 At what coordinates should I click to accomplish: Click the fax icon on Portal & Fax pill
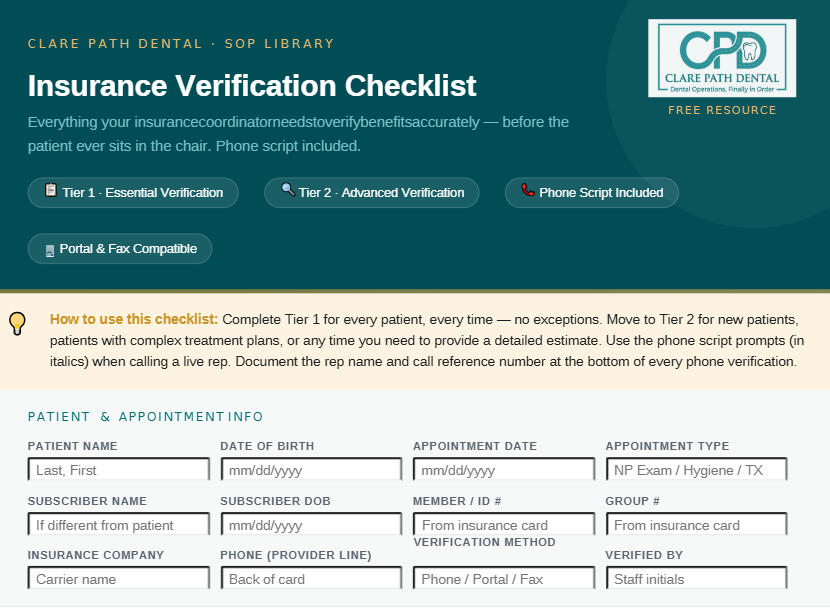(x=50, y=250)
